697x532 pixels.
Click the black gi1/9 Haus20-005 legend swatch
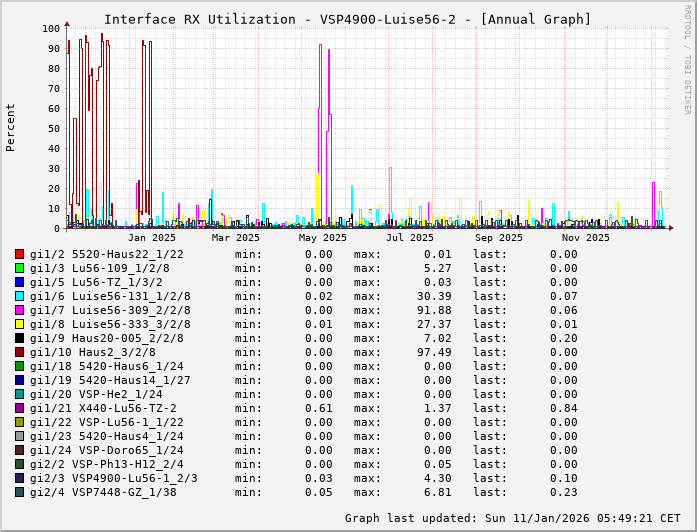click(20, 338)
